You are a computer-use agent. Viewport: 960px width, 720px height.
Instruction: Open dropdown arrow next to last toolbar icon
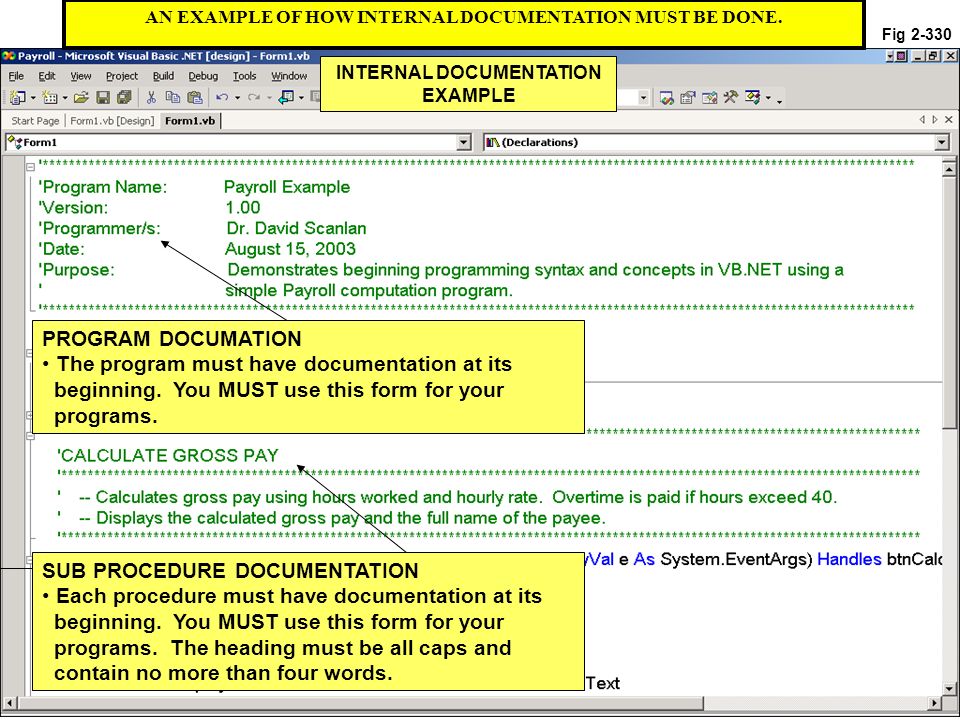768,97
